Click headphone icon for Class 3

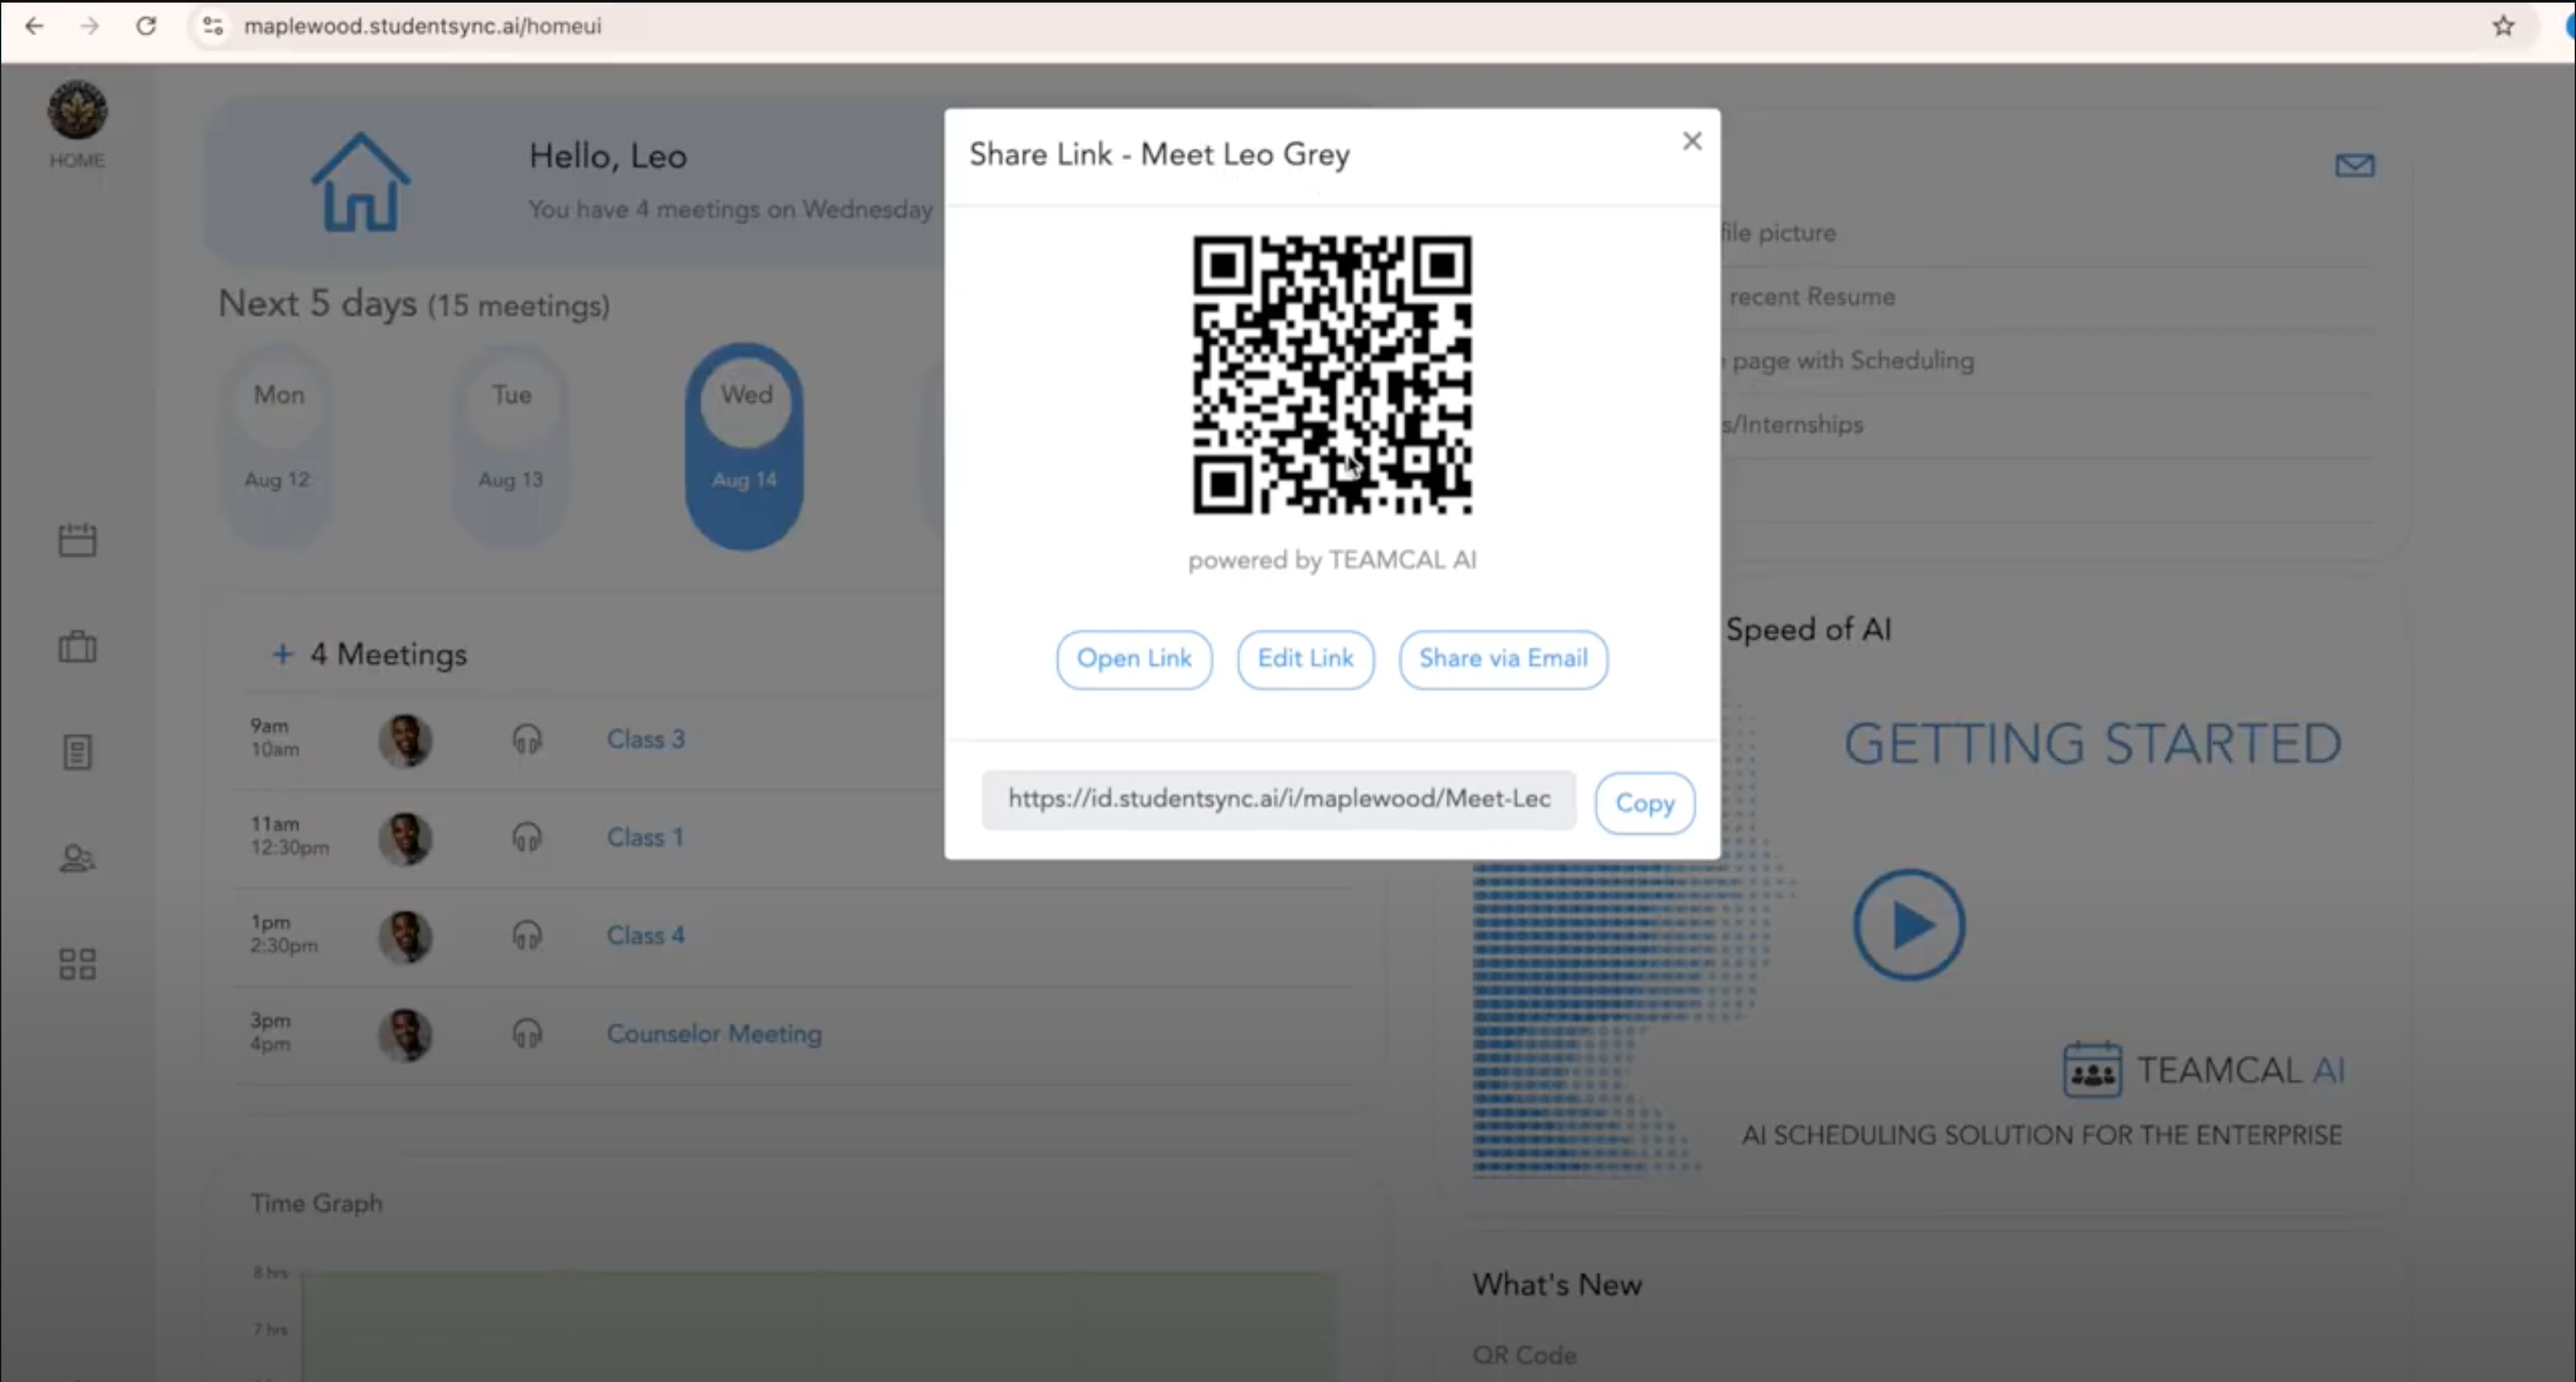pyautogui.click(x=527, y=739)
